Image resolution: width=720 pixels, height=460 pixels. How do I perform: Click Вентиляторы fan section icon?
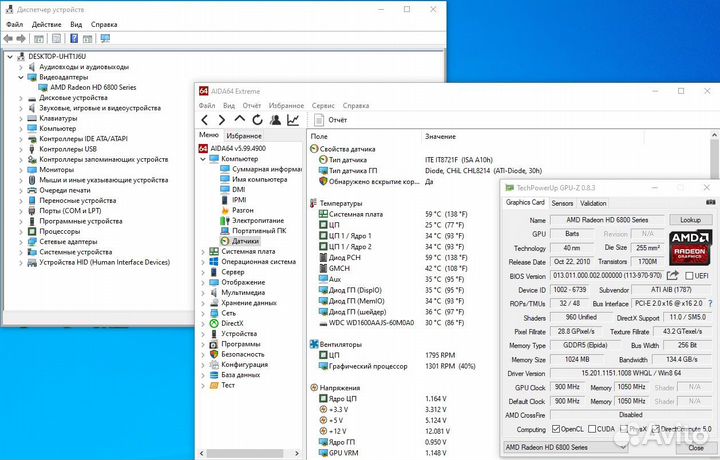[x=314, y=344]
